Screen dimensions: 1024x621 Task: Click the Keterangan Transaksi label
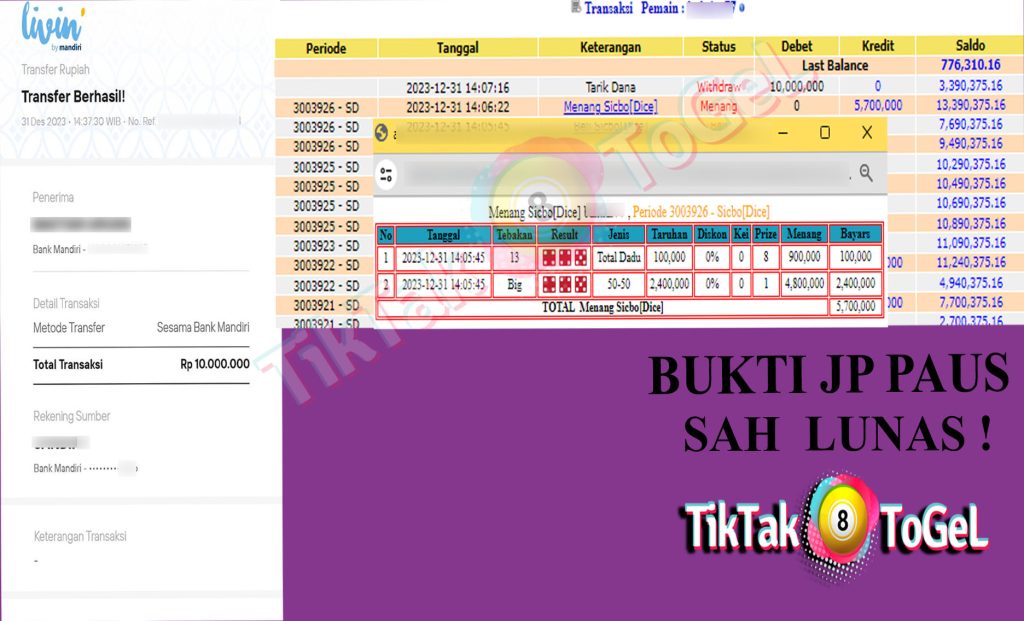click(80, 536)
